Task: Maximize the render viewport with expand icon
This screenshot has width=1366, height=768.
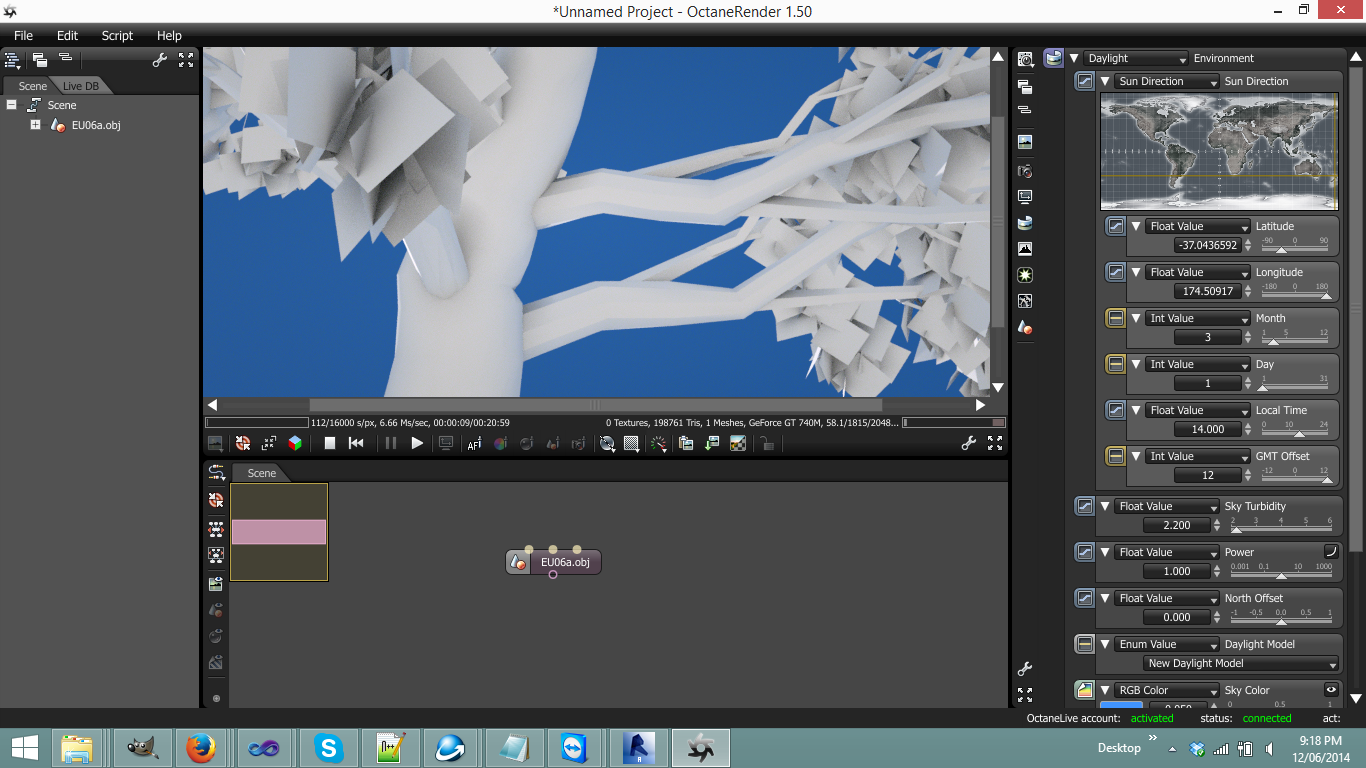Action: [995, 443]
